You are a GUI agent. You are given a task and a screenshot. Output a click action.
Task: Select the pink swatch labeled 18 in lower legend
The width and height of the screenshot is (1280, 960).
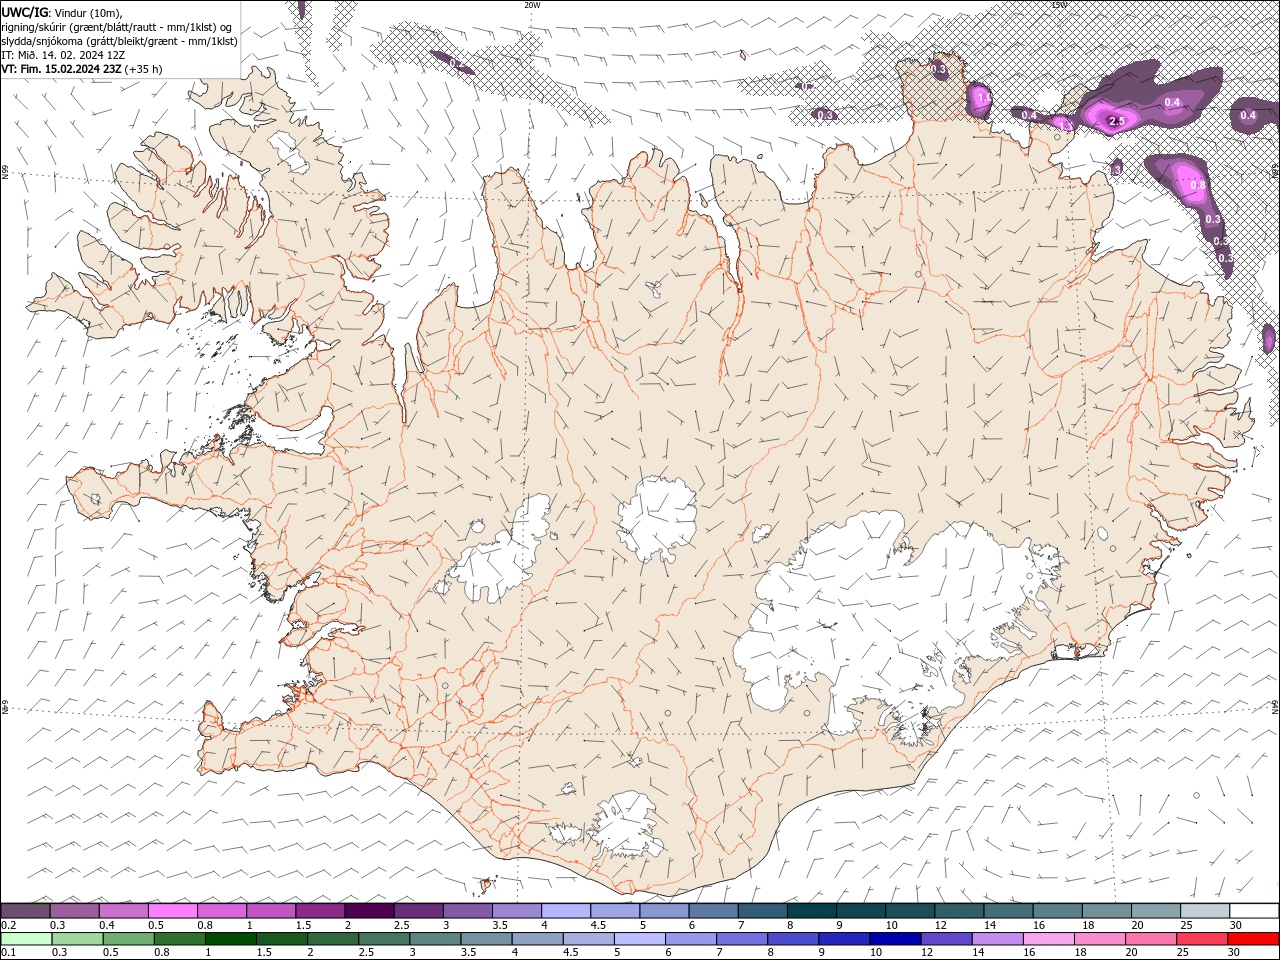click(1098, 939)
